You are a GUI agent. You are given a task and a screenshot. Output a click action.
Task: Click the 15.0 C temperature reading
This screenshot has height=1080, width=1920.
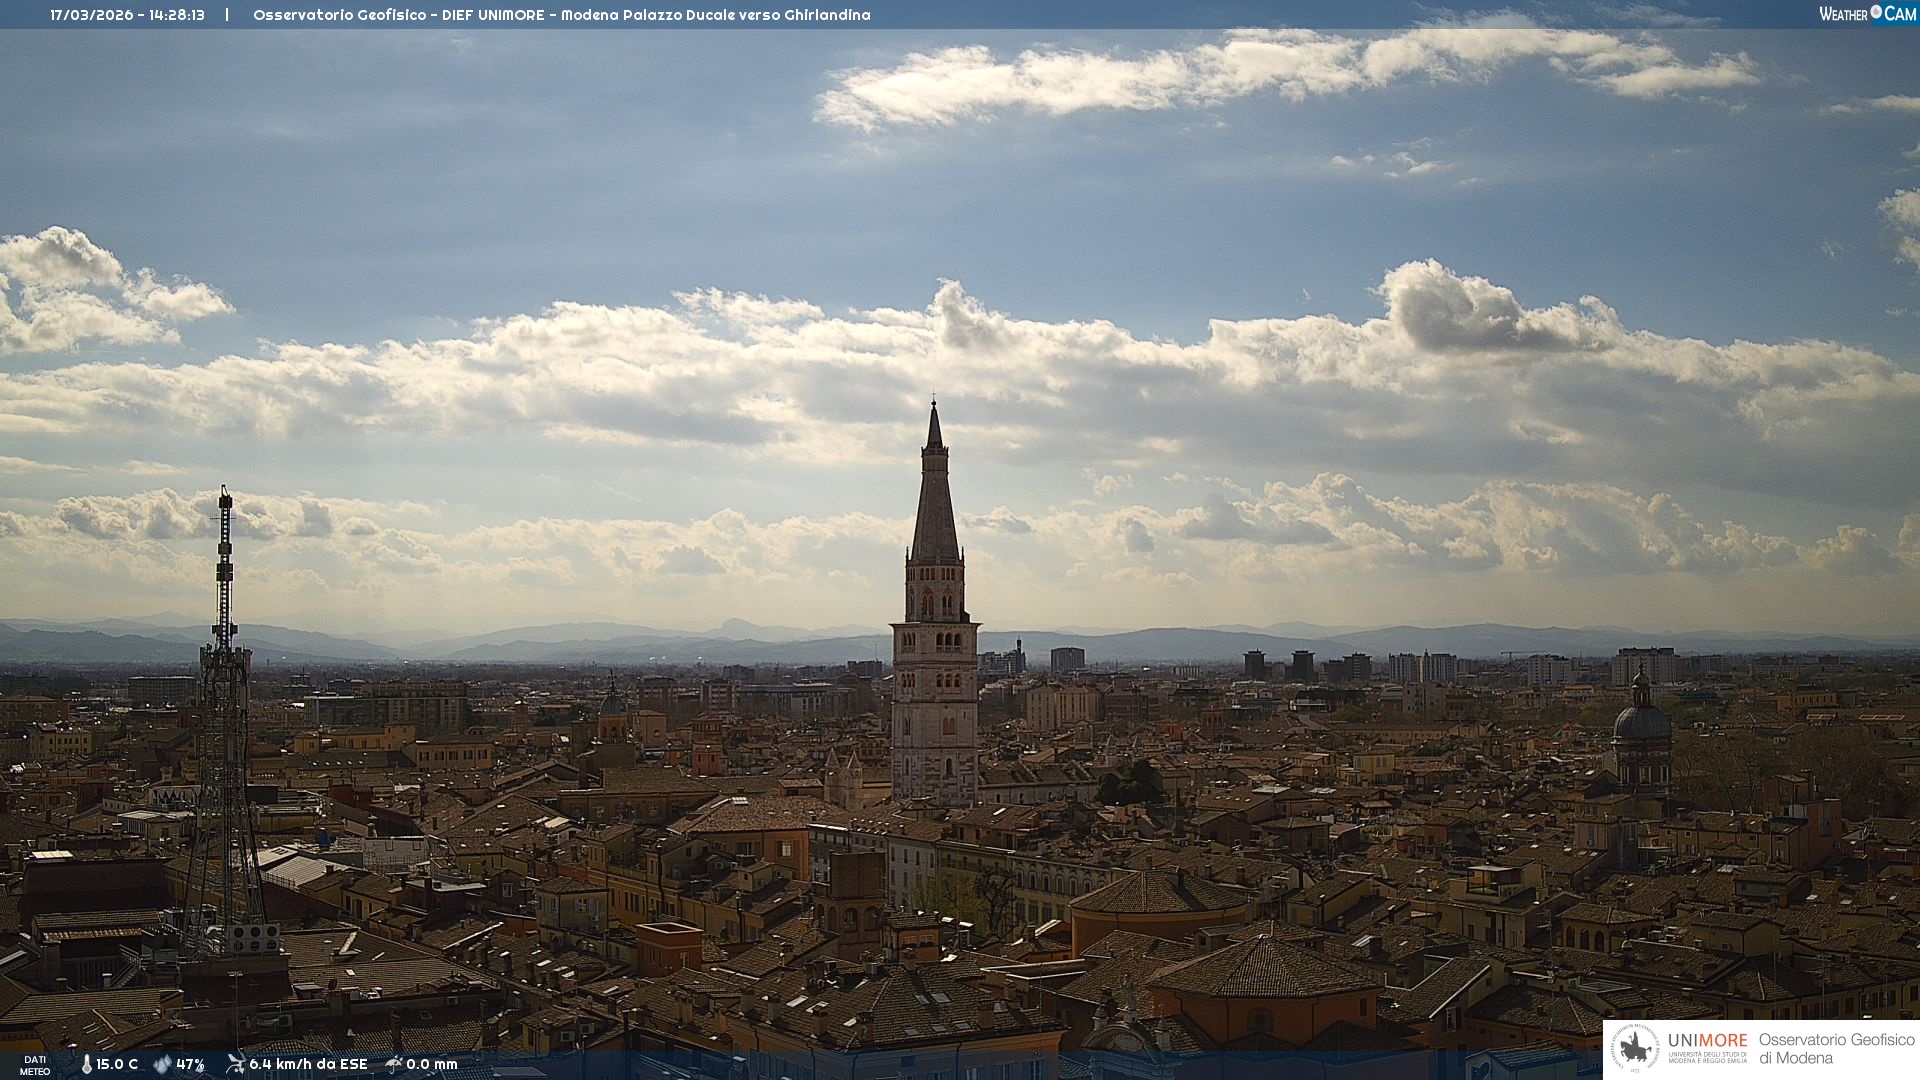[117, 1065]
